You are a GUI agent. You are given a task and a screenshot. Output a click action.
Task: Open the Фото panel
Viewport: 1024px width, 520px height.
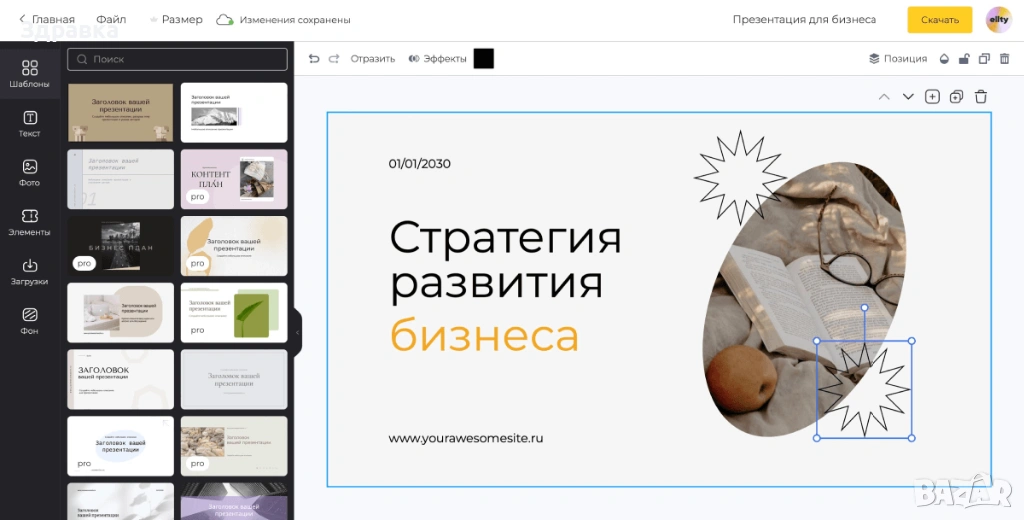(x=29, y=173)
